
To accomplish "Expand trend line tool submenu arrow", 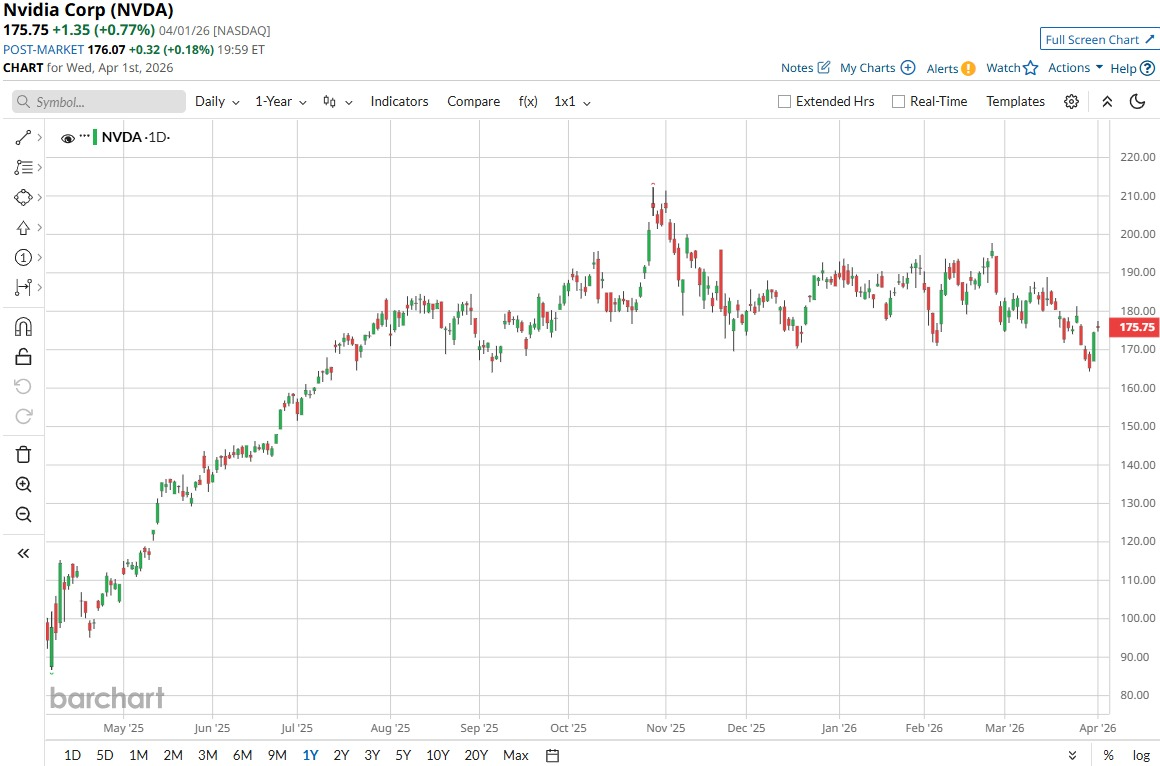I will tap(39, 137).
